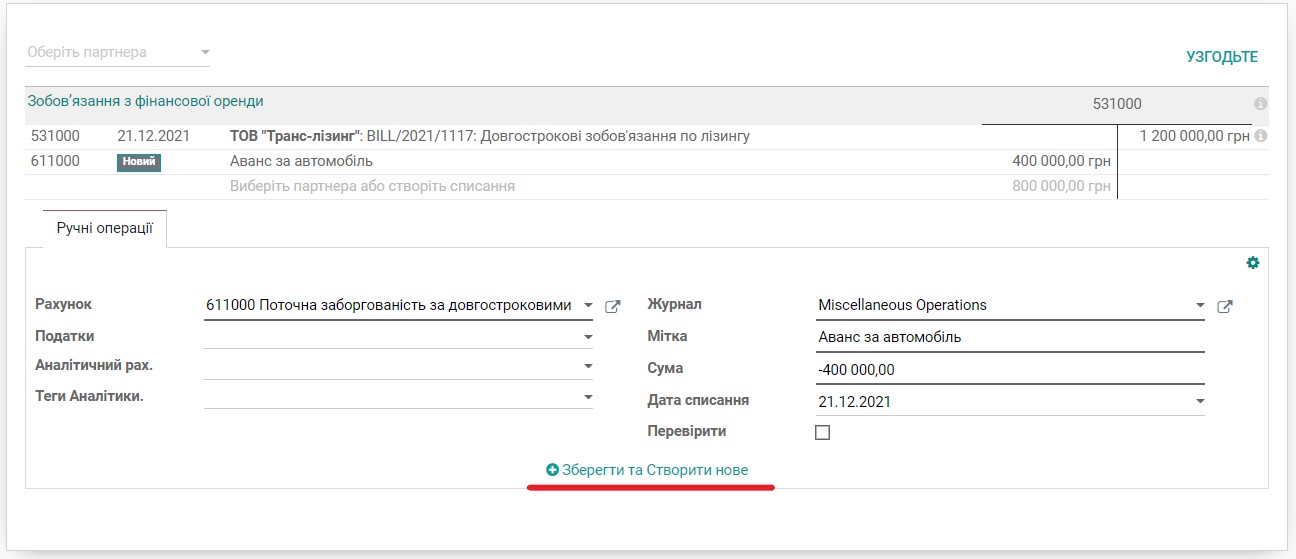This screenshot has height=559, width=1296.
Task: Click into the Сума amount field
Action: pyautogui.click(x=1010, y=370)
